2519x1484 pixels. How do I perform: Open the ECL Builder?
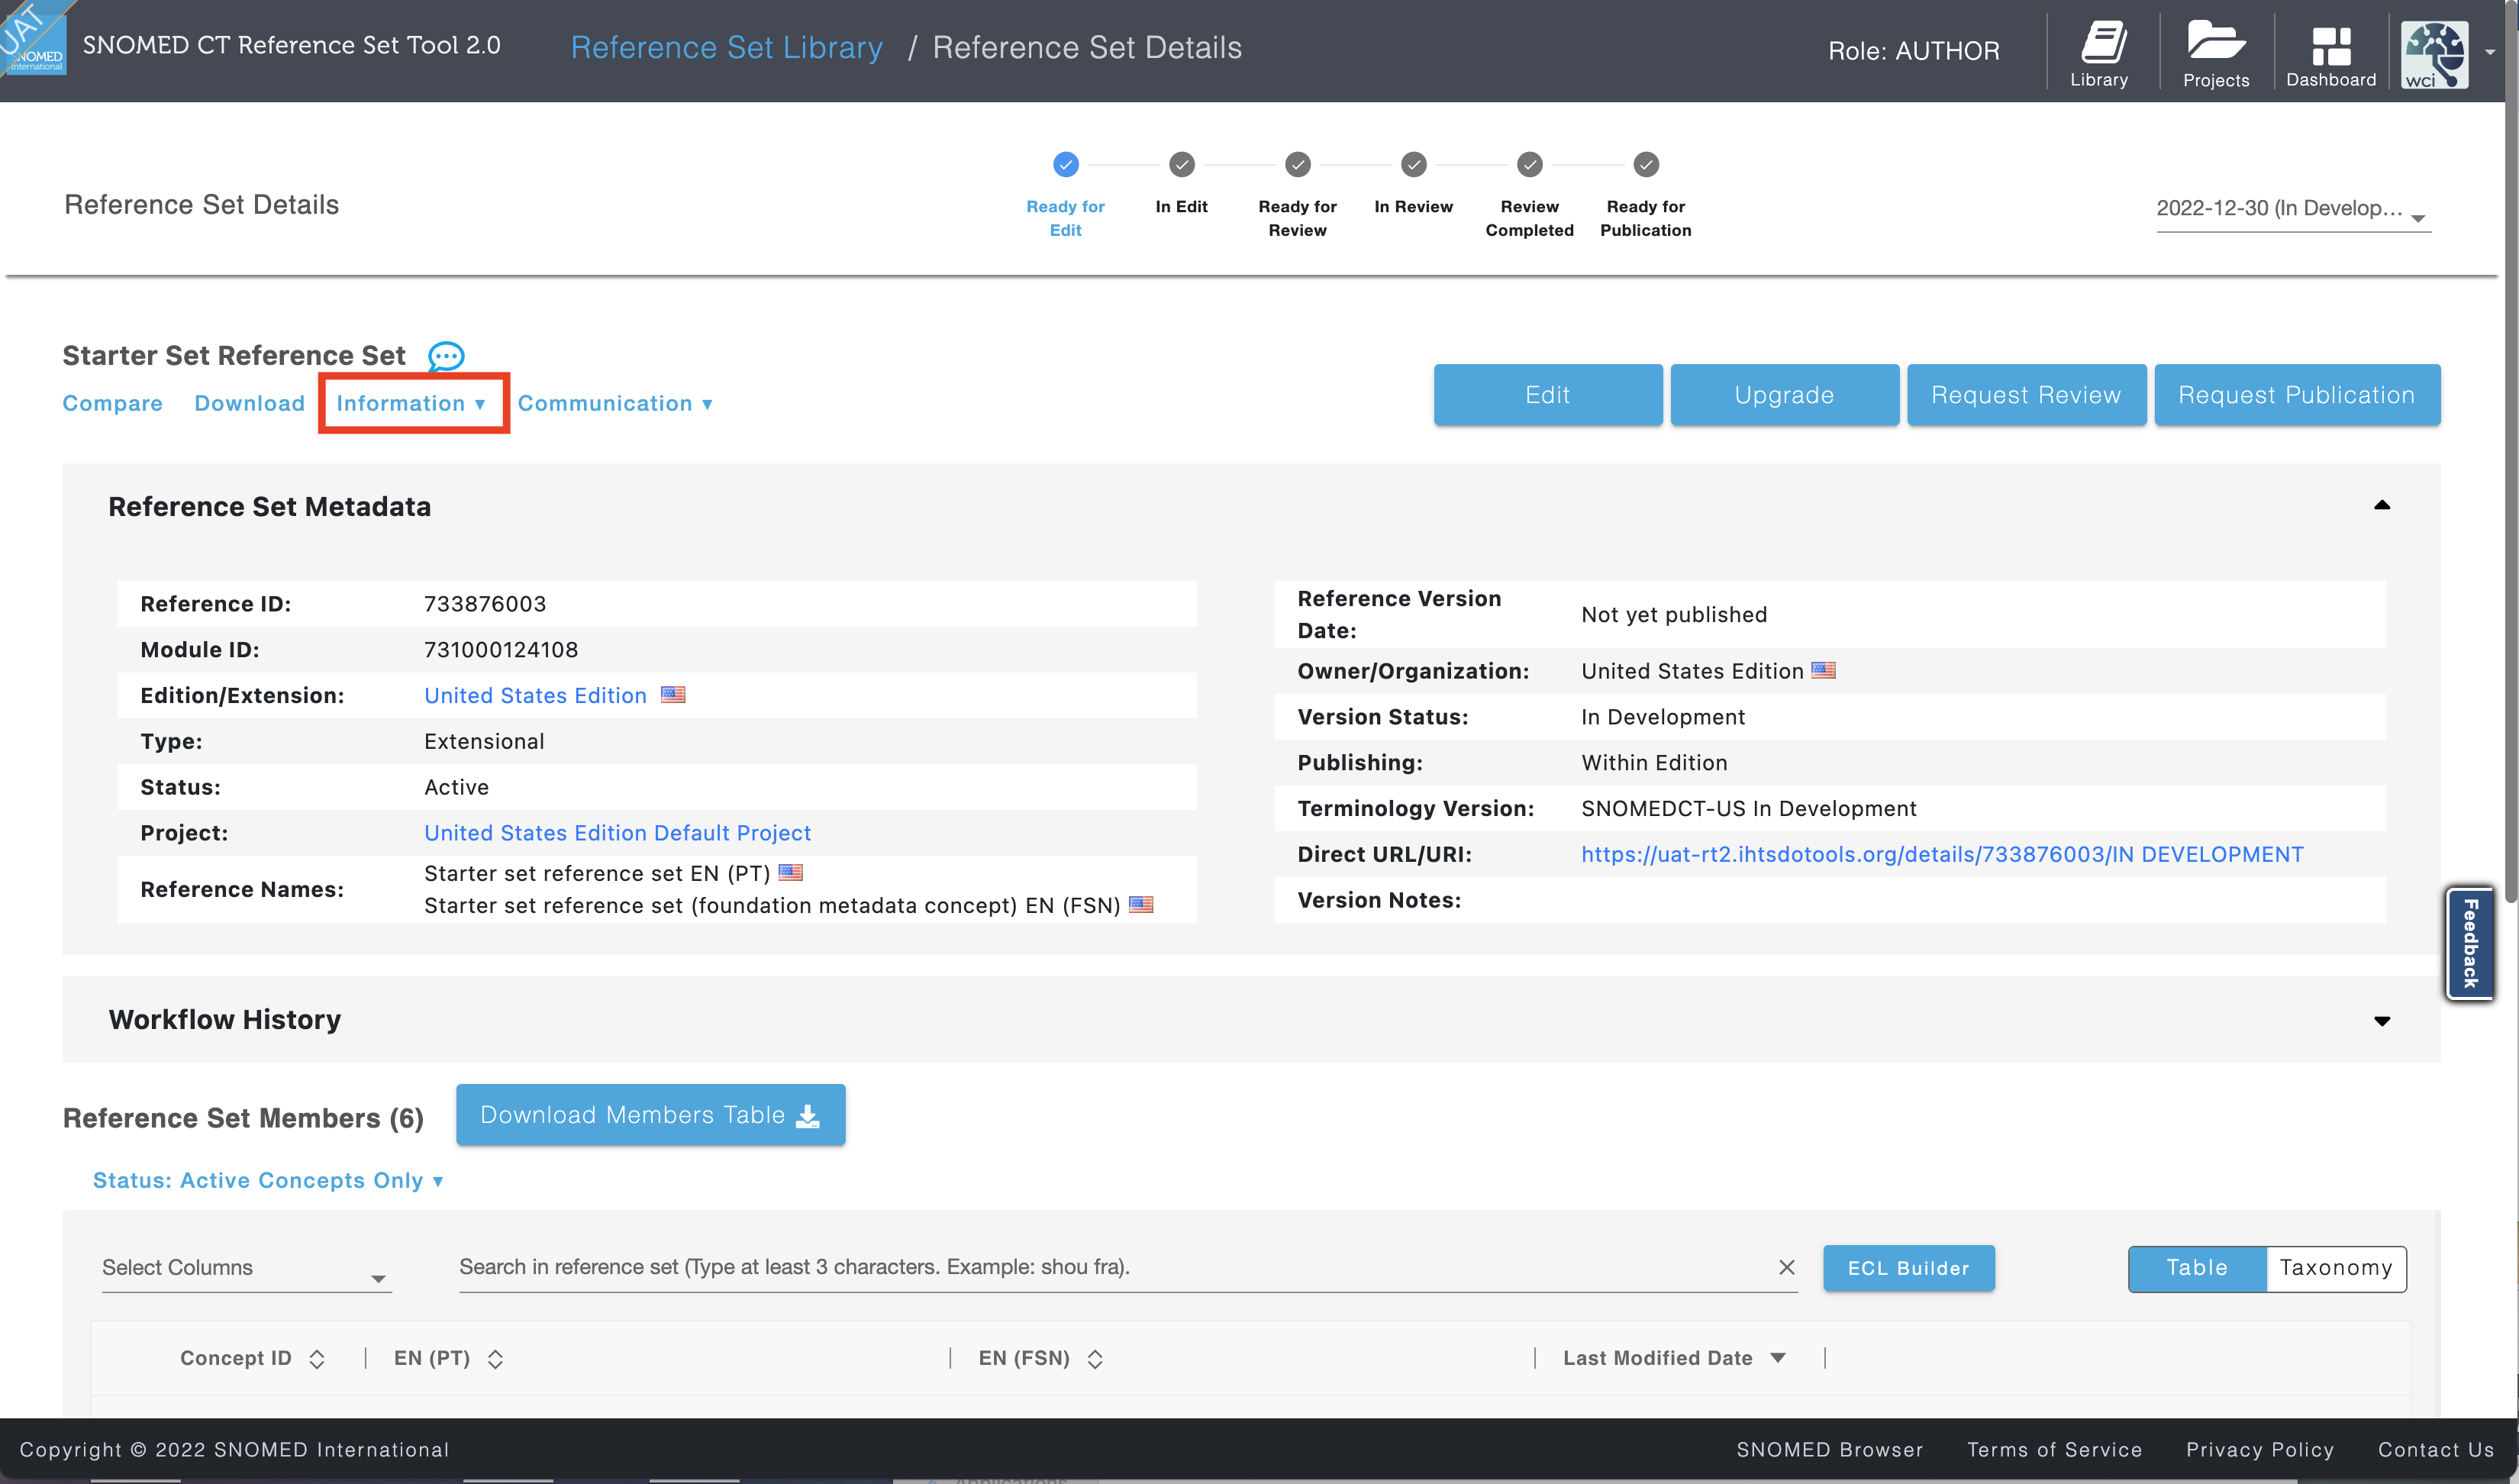tap(1908, 1268)
